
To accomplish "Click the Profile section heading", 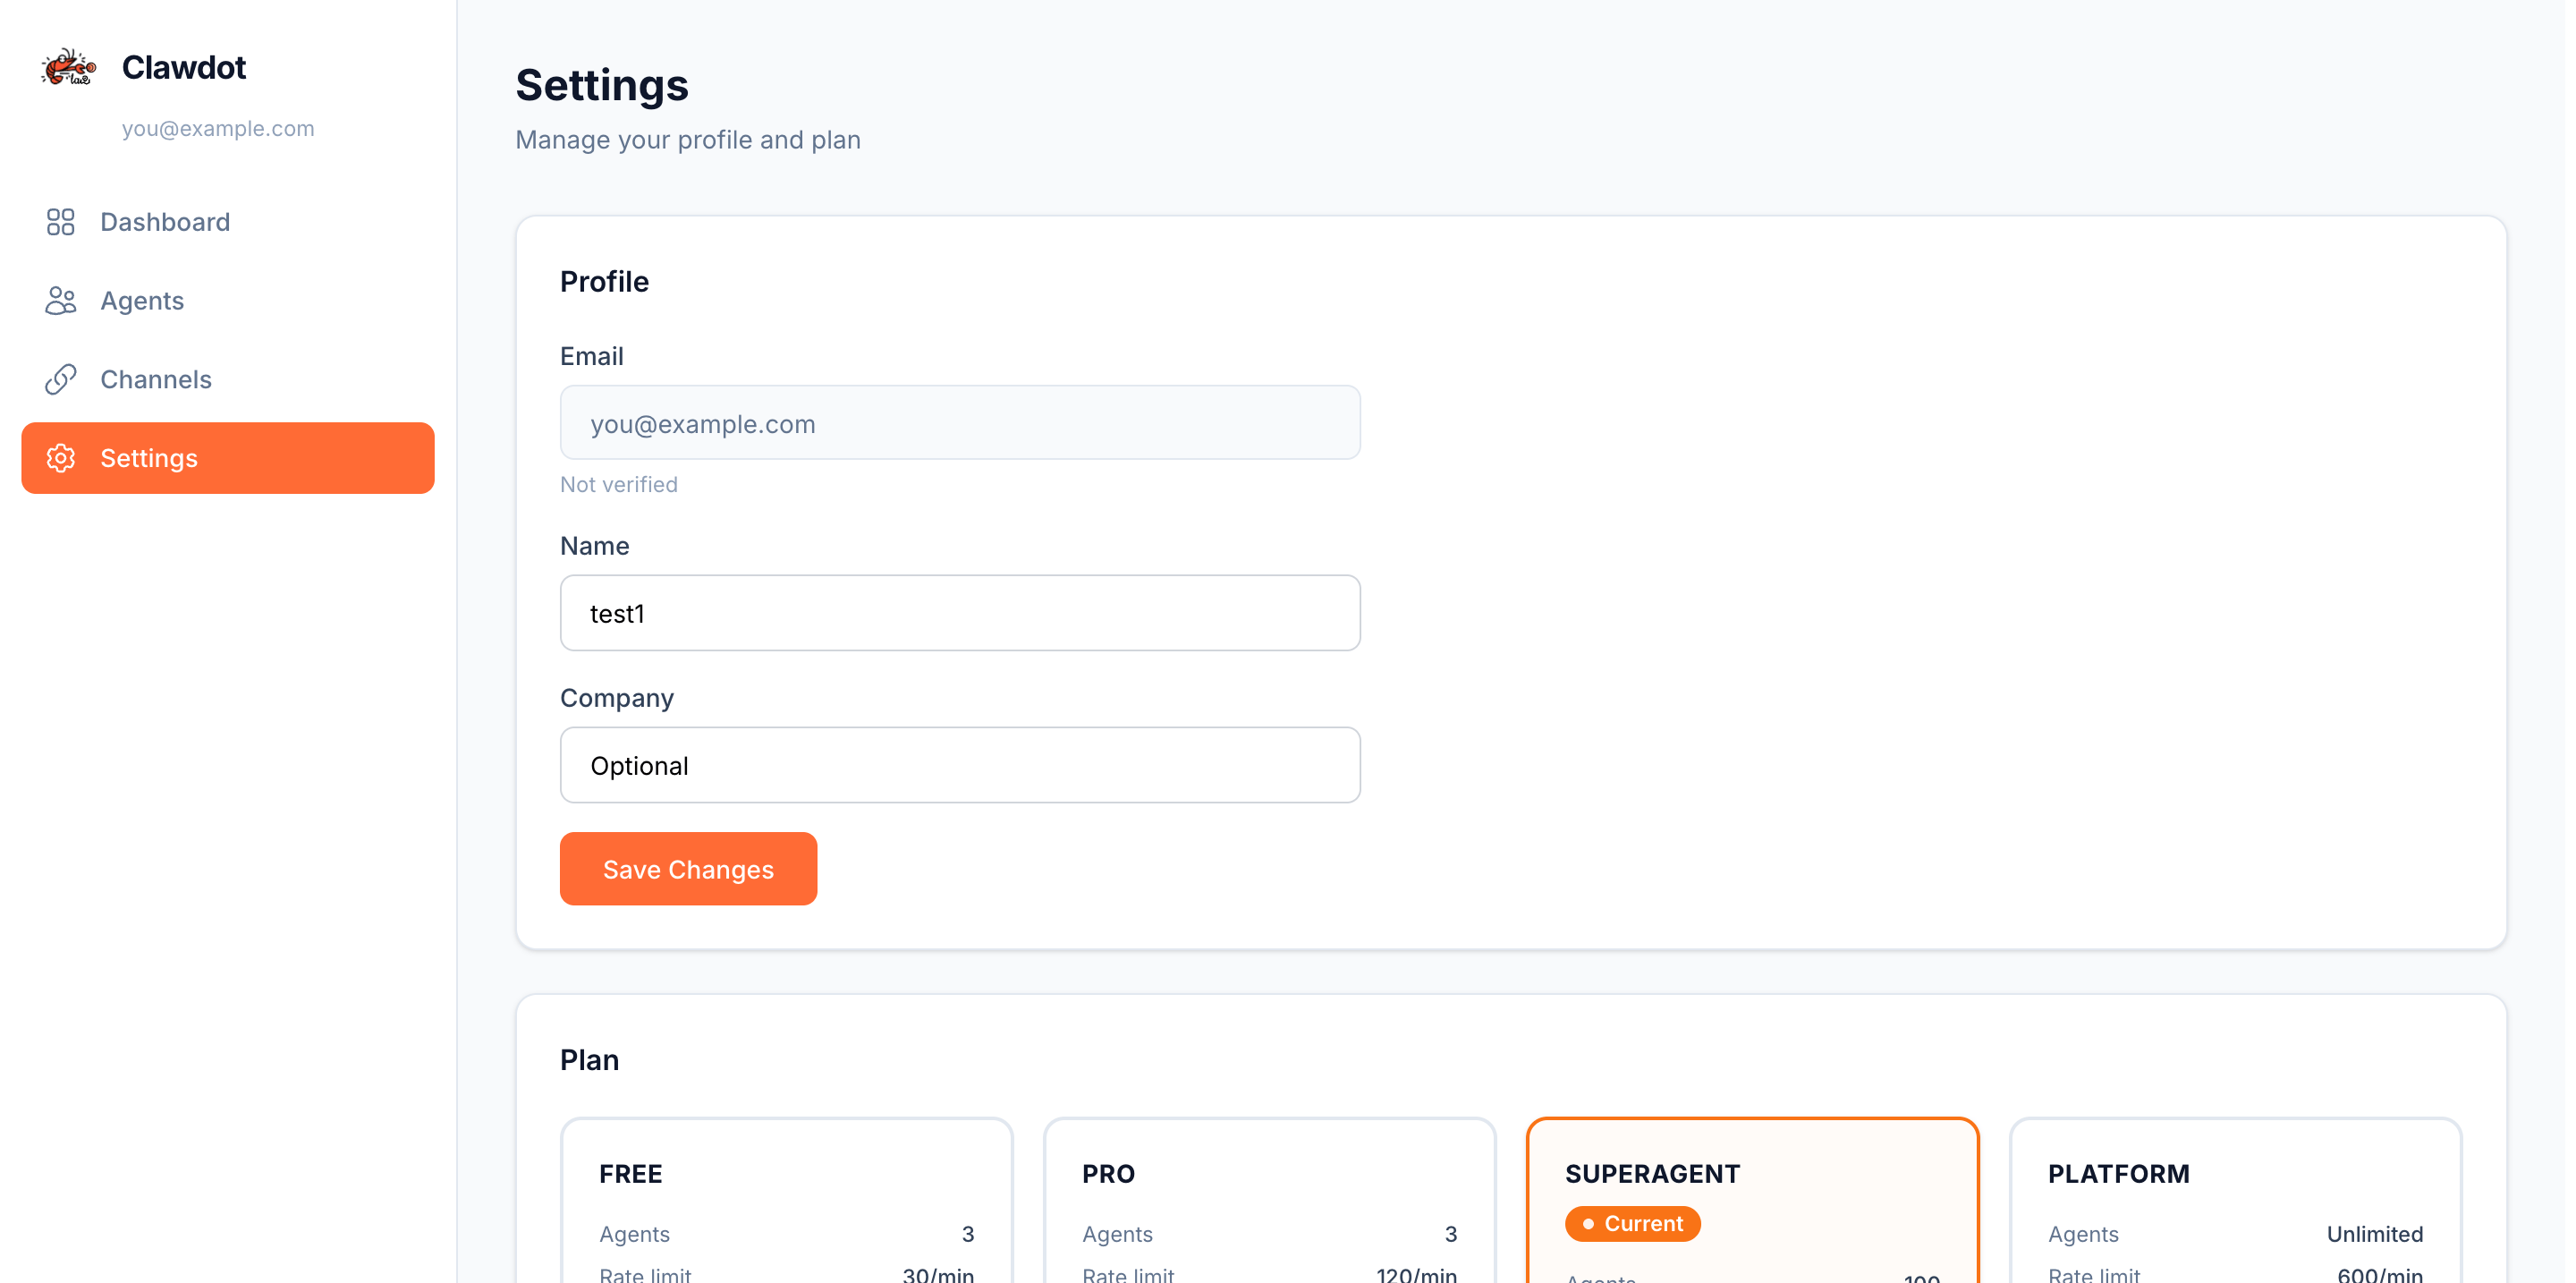I will coord(604,282).
